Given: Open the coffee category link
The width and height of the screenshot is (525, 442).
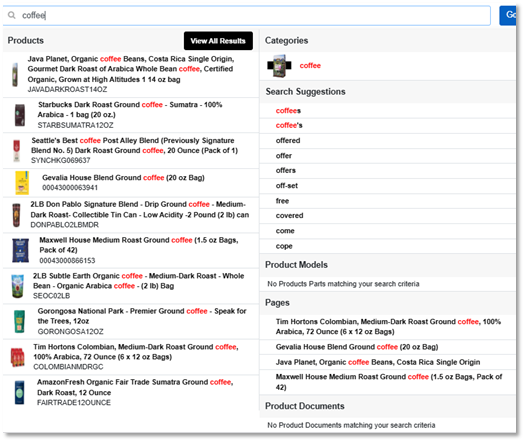Looking at the screenshot, I should [x=310, y=66].
